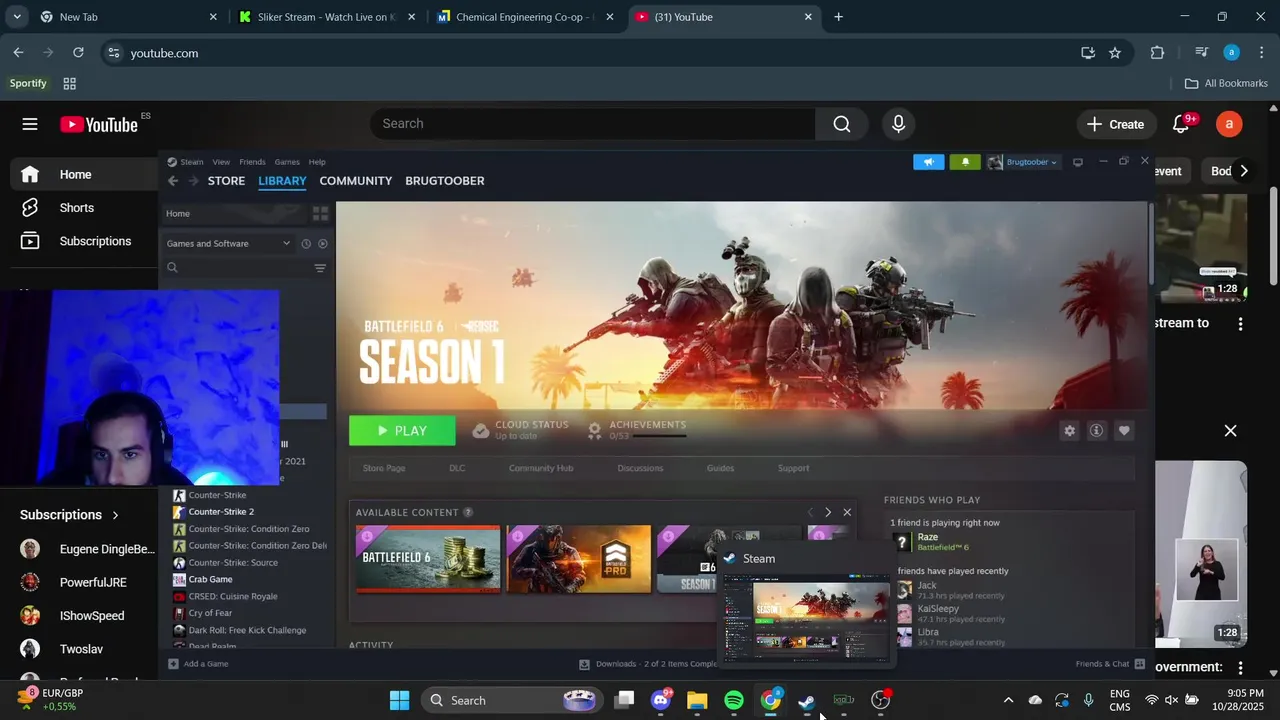Open Friends & Chat in Steam
Screen dimensions: 1280x720
1110,664
